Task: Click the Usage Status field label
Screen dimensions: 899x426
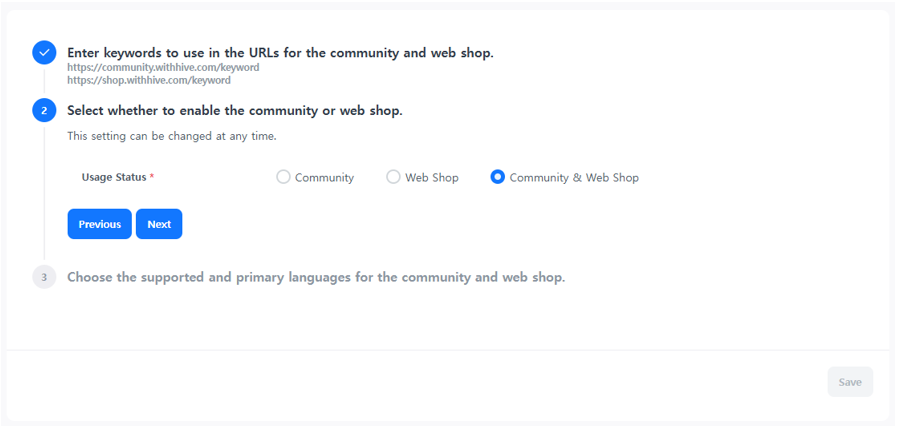Action: pos(113,177)
